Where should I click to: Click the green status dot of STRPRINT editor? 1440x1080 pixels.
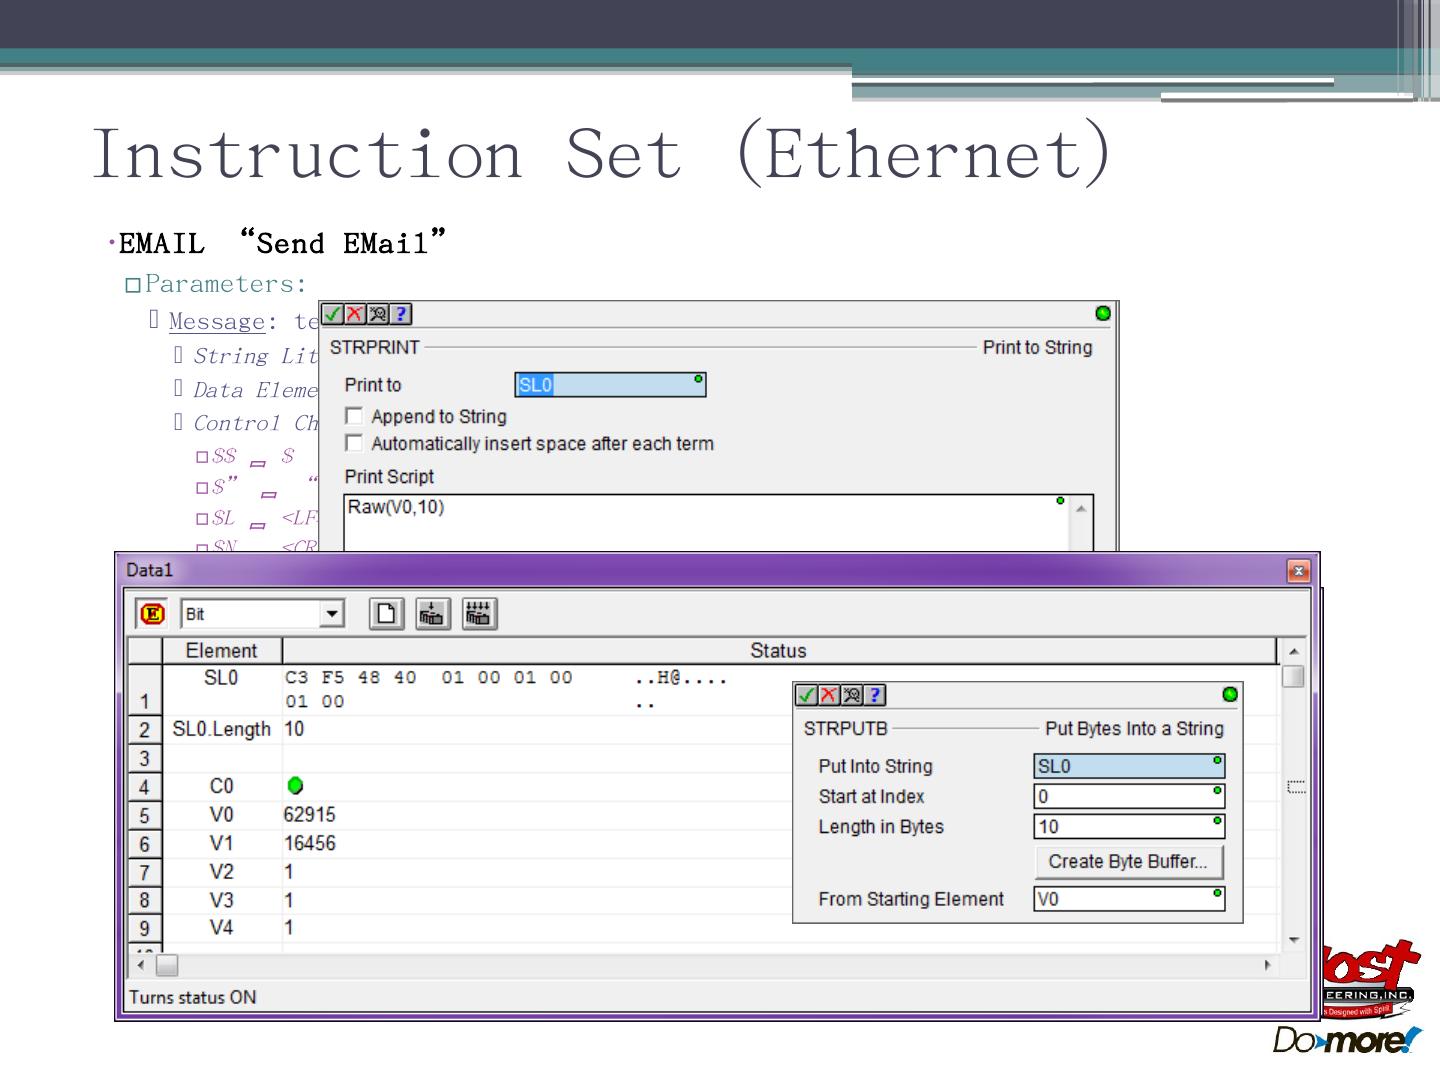coord(1103,313)
